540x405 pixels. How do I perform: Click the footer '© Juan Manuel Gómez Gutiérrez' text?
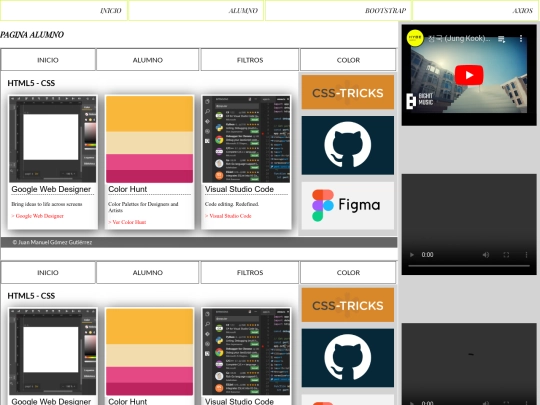52,242
